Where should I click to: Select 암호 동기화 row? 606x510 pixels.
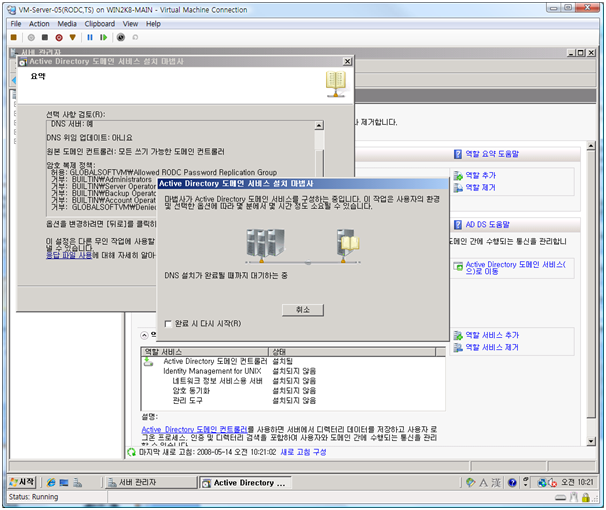tap(293, 391)
